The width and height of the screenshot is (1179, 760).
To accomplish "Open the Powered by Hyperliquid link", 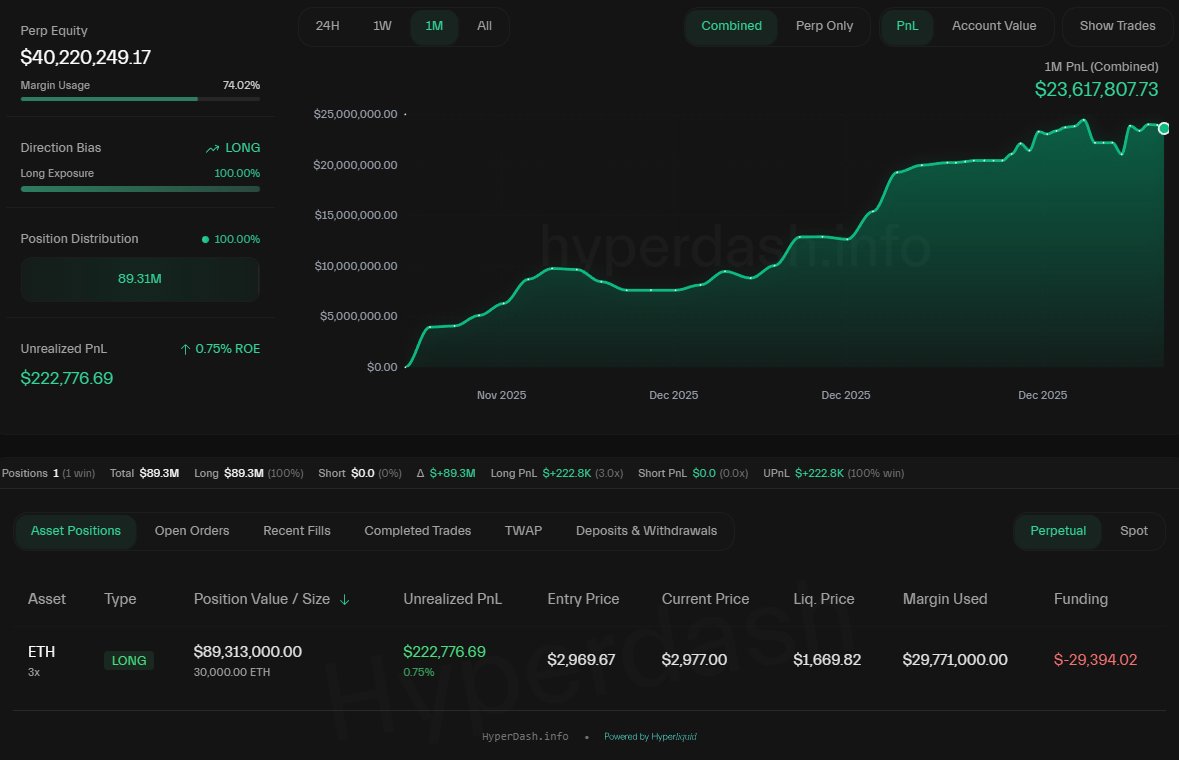I will point(650,737).
